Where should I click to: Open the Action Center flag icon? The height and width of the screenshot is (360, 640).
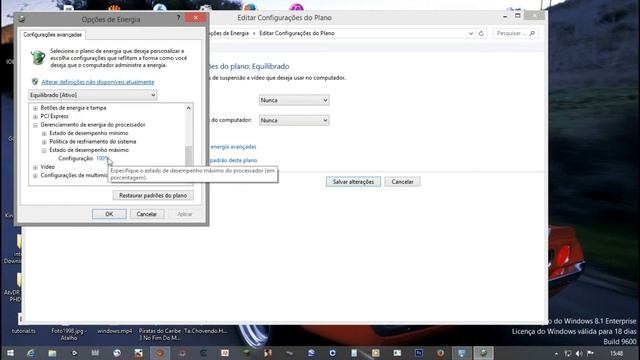click(591, 353)
